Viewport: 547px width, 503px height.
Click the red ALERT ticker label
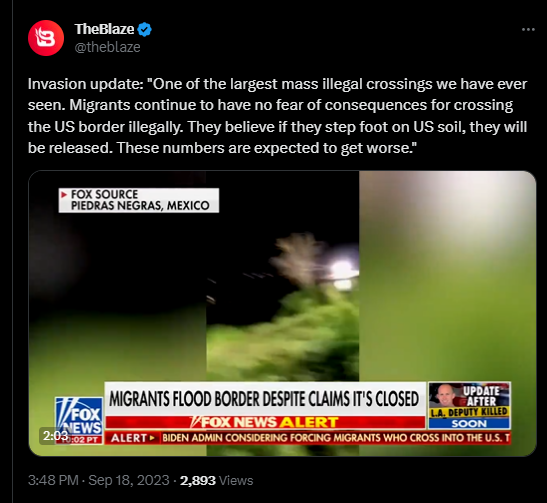(133, 438)
